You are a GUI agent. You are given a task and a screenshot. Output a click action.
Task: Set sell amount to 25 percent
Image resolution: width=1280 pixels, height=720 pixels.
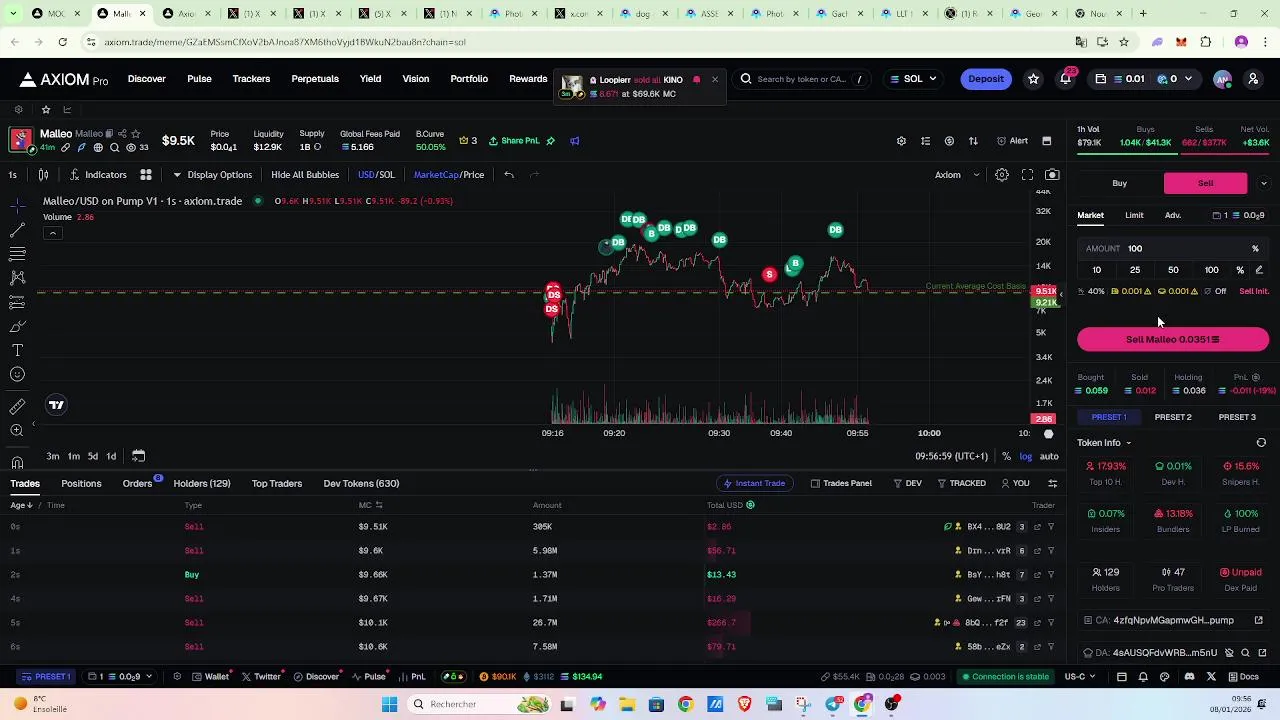tap(1135, 270)
